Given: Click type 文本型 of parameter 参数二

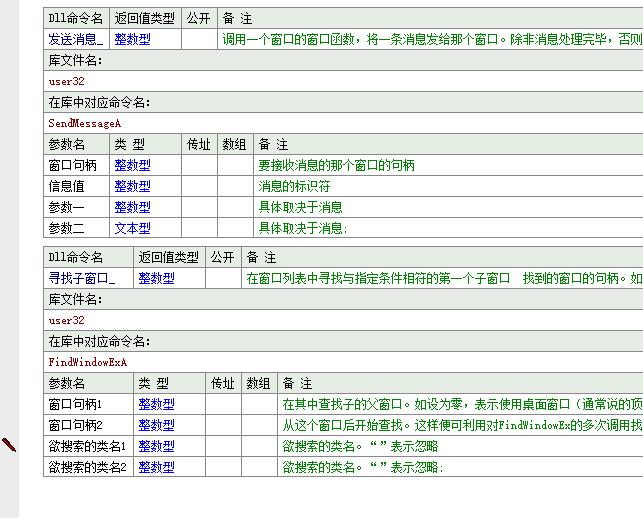Looking at the screenshot, I should [132, 228].
